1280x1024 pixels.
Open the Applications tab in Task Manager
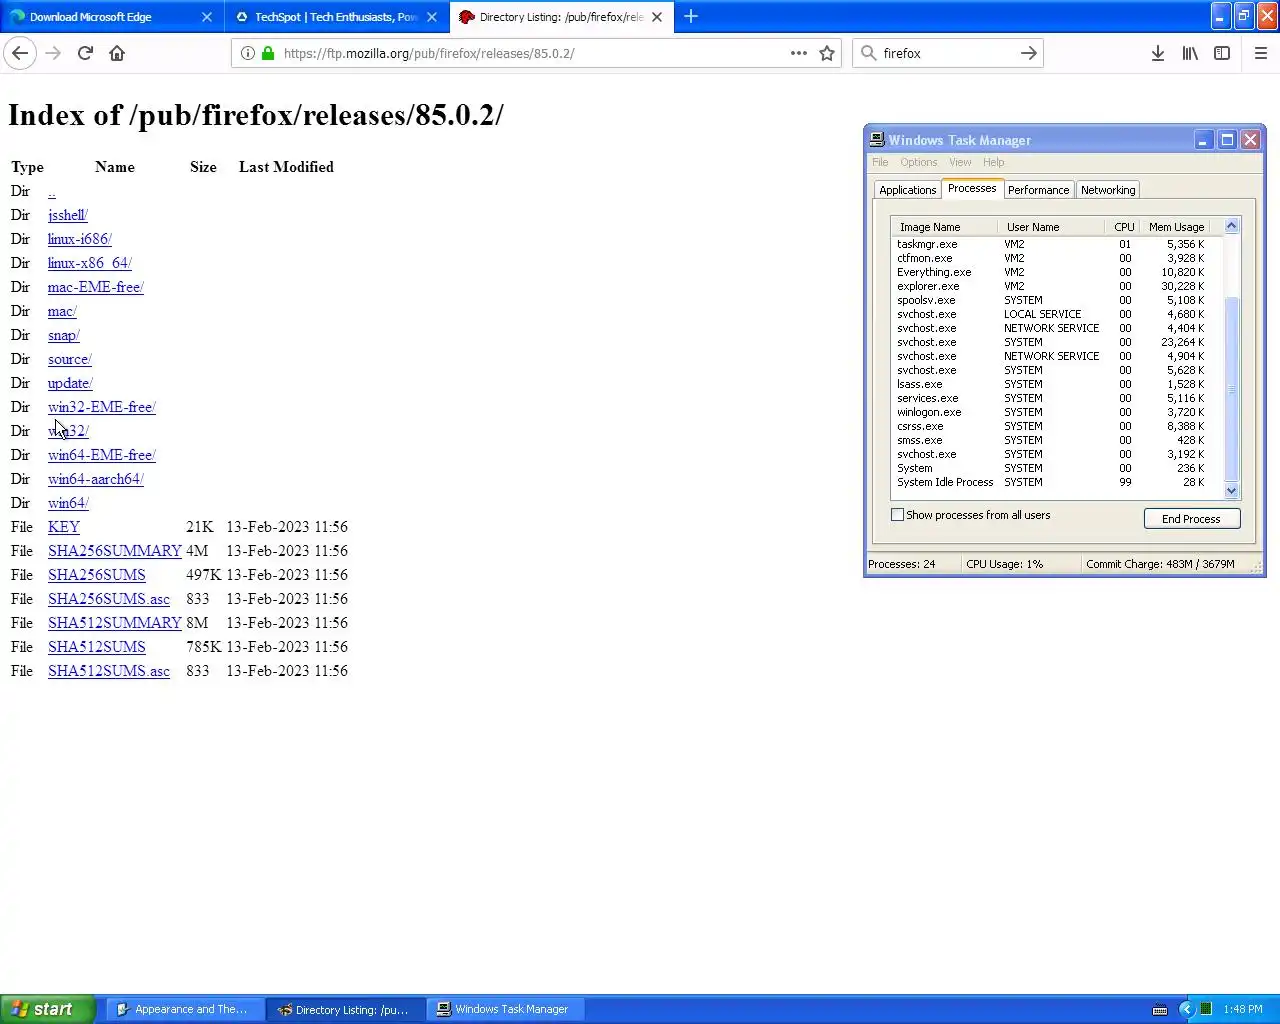click(907, 190)
